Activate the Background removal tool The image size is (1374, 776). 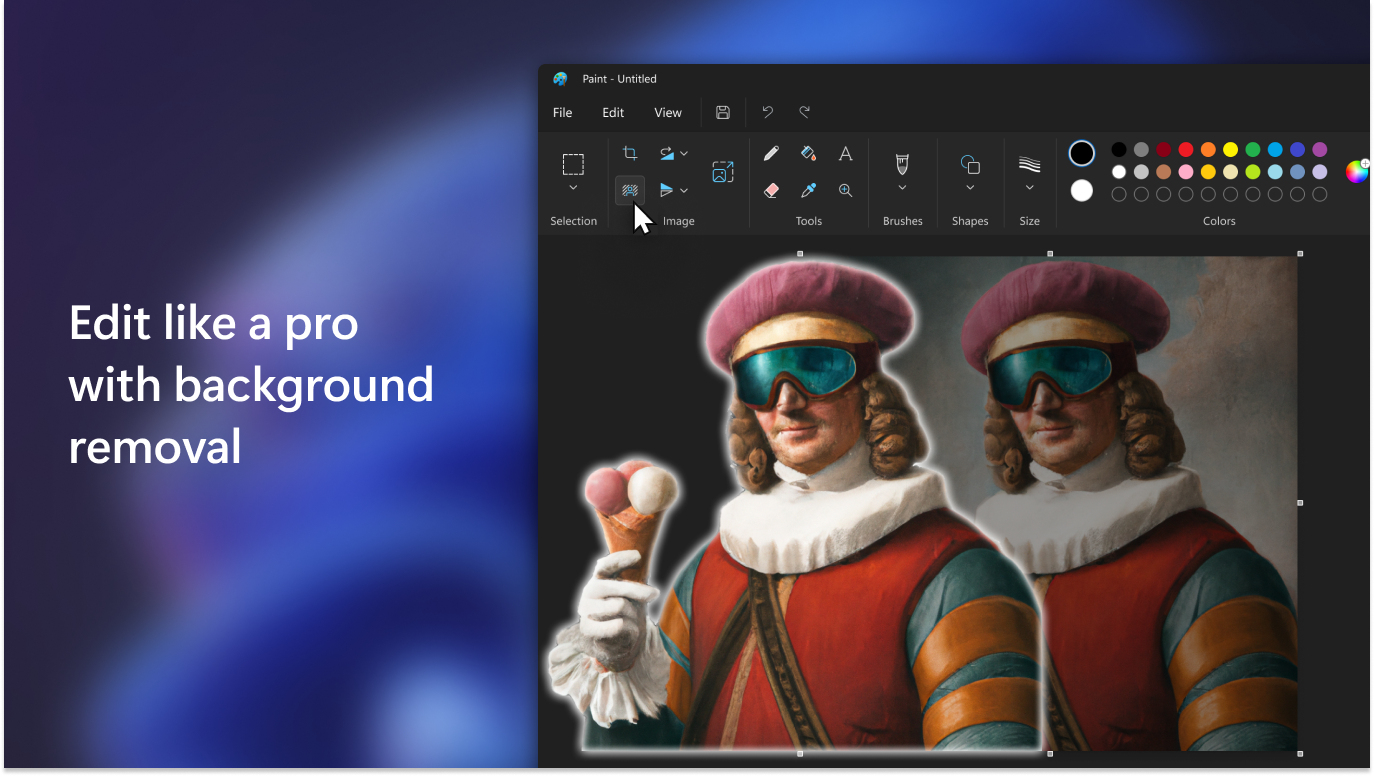(630, 190)
